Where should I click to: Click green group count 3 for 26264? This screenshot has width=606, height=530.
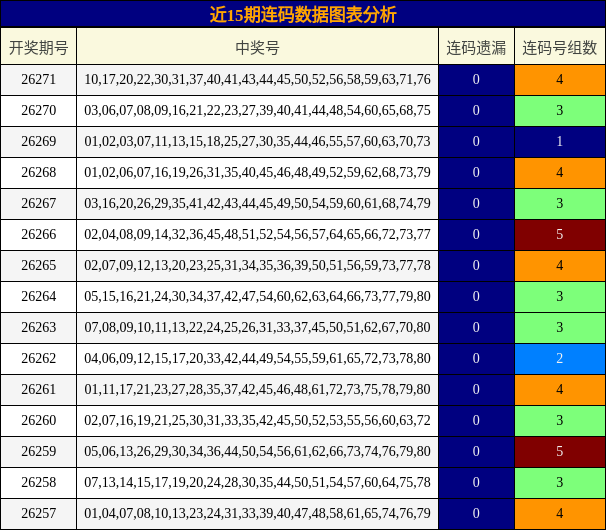(560, 297)
